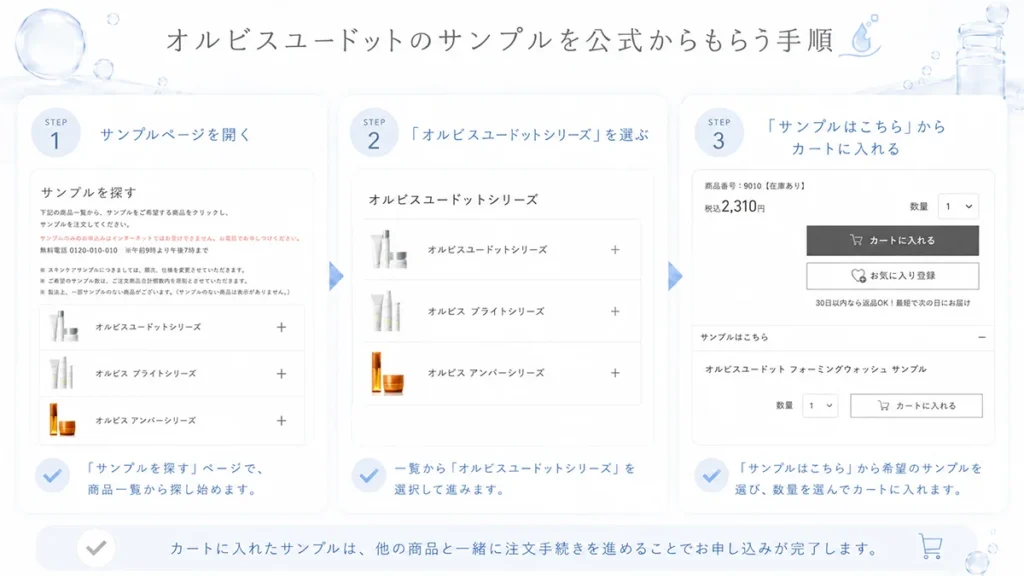Expand オルビス アンバーシリーズ plus in the step 2 list
Screen dimensions: 1024x576
pyautogui.click(x=615, y=373)
